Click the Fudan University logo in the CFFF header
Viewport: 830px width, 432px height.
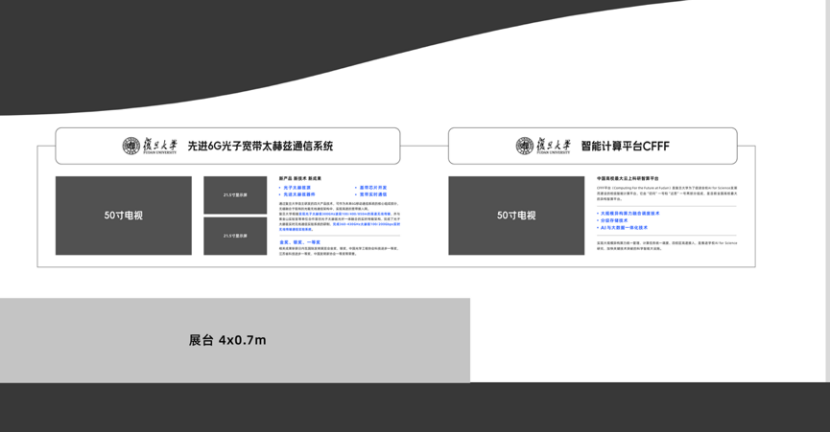point(543,146)
